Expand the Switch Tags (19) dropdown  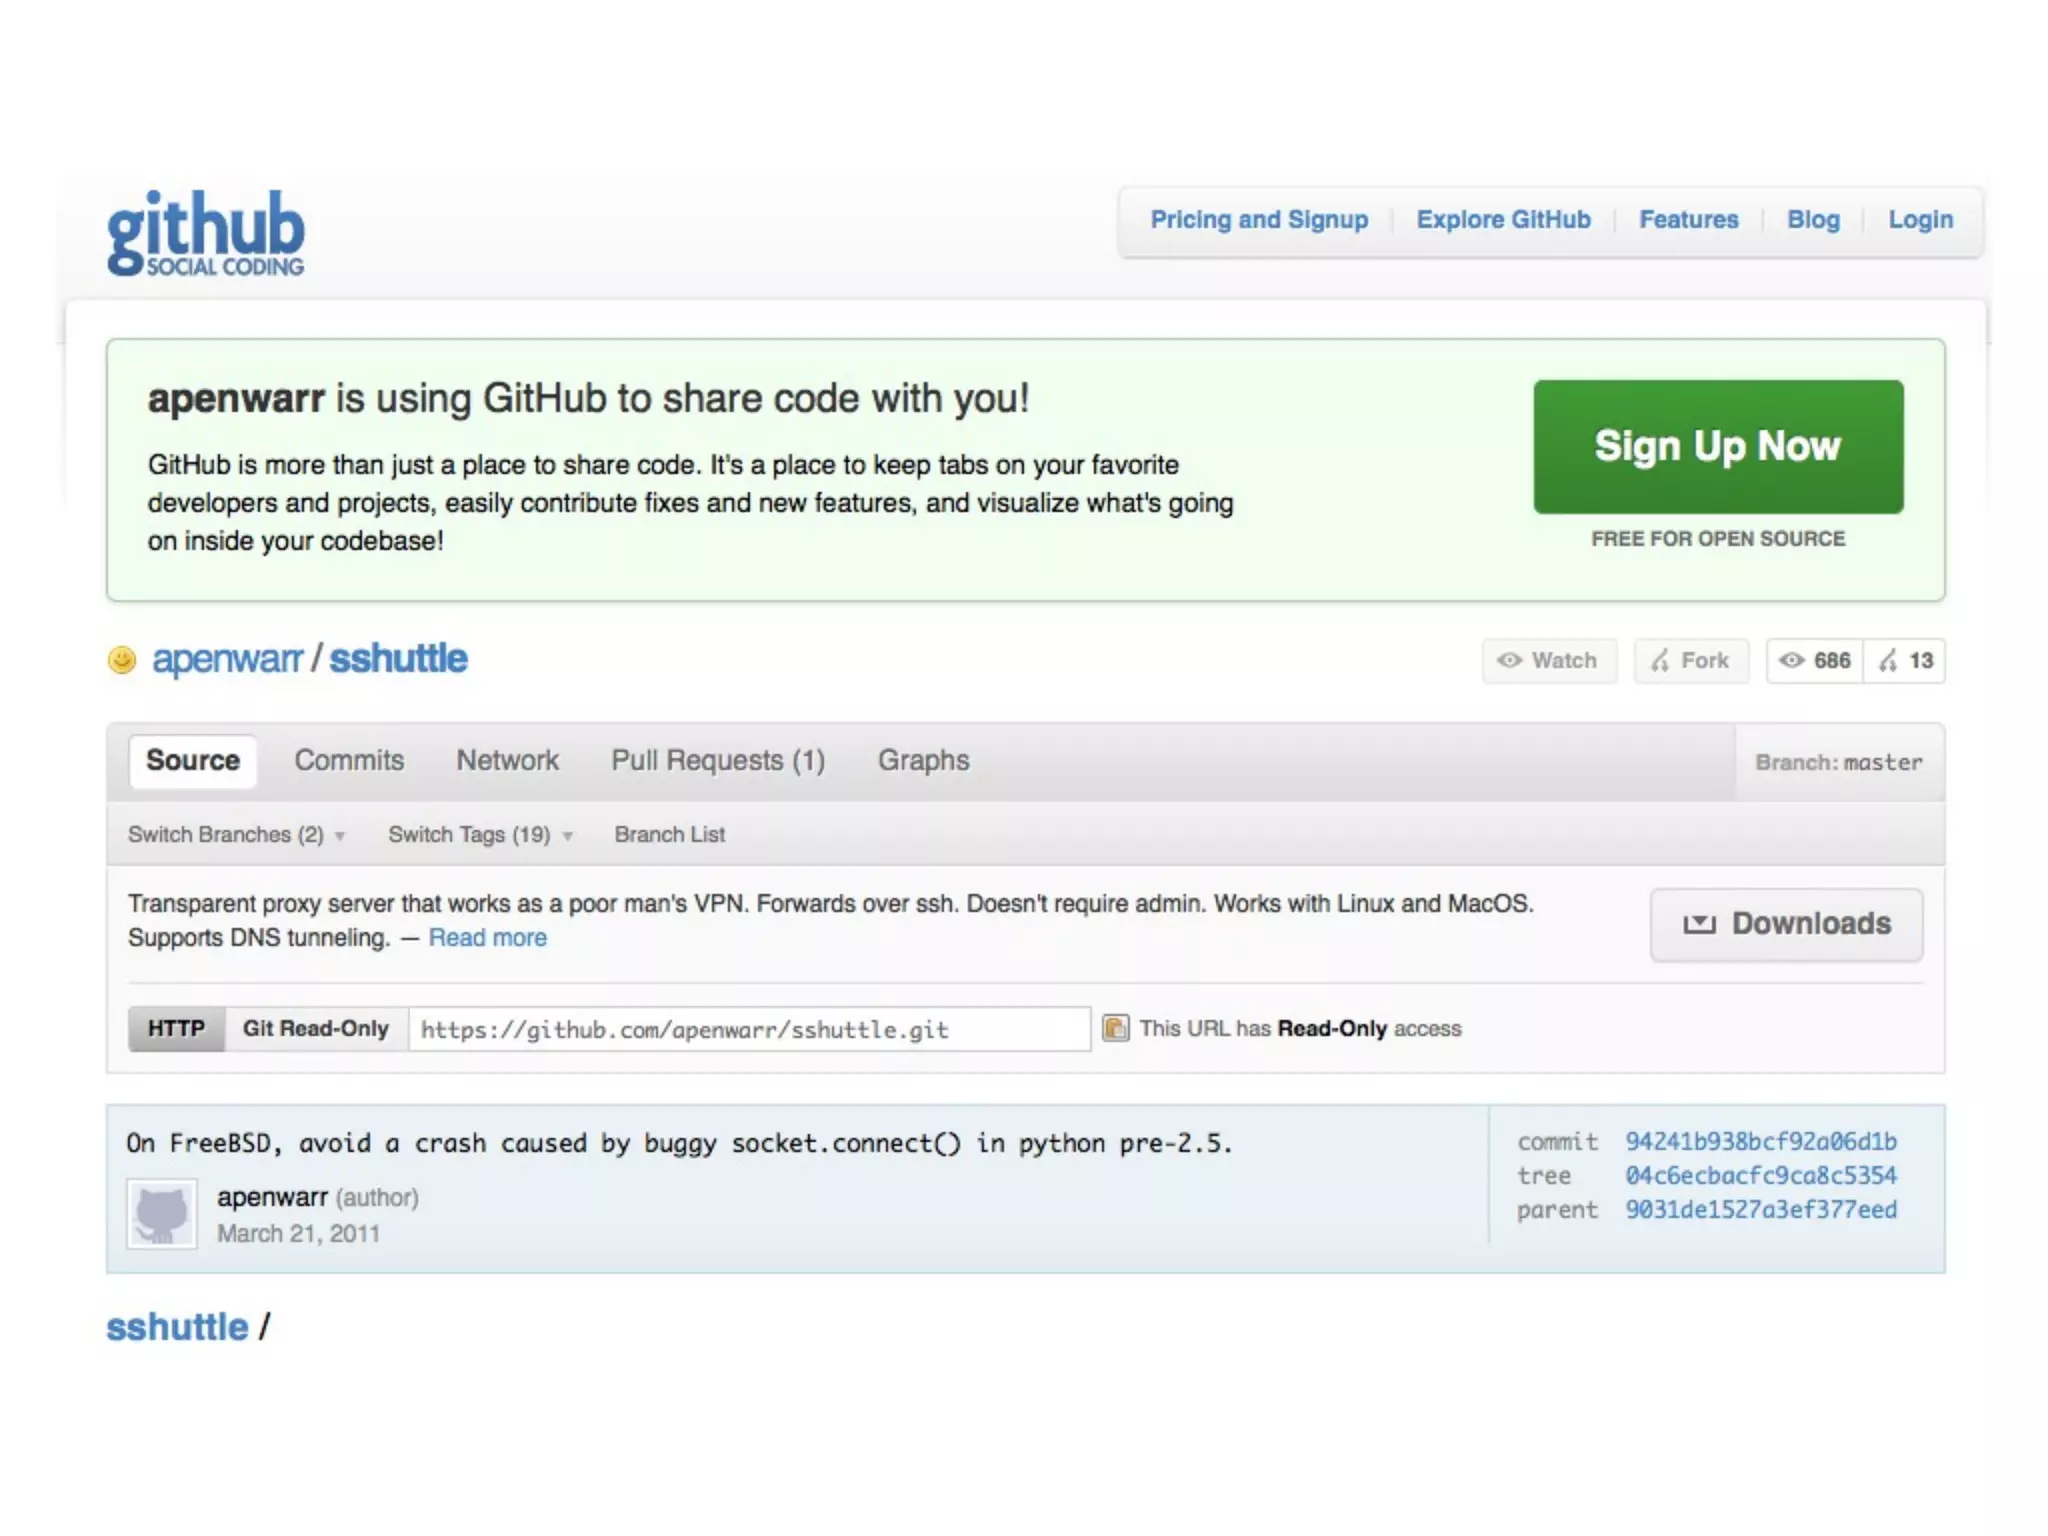pyautogui.click(x=479, y=835)
